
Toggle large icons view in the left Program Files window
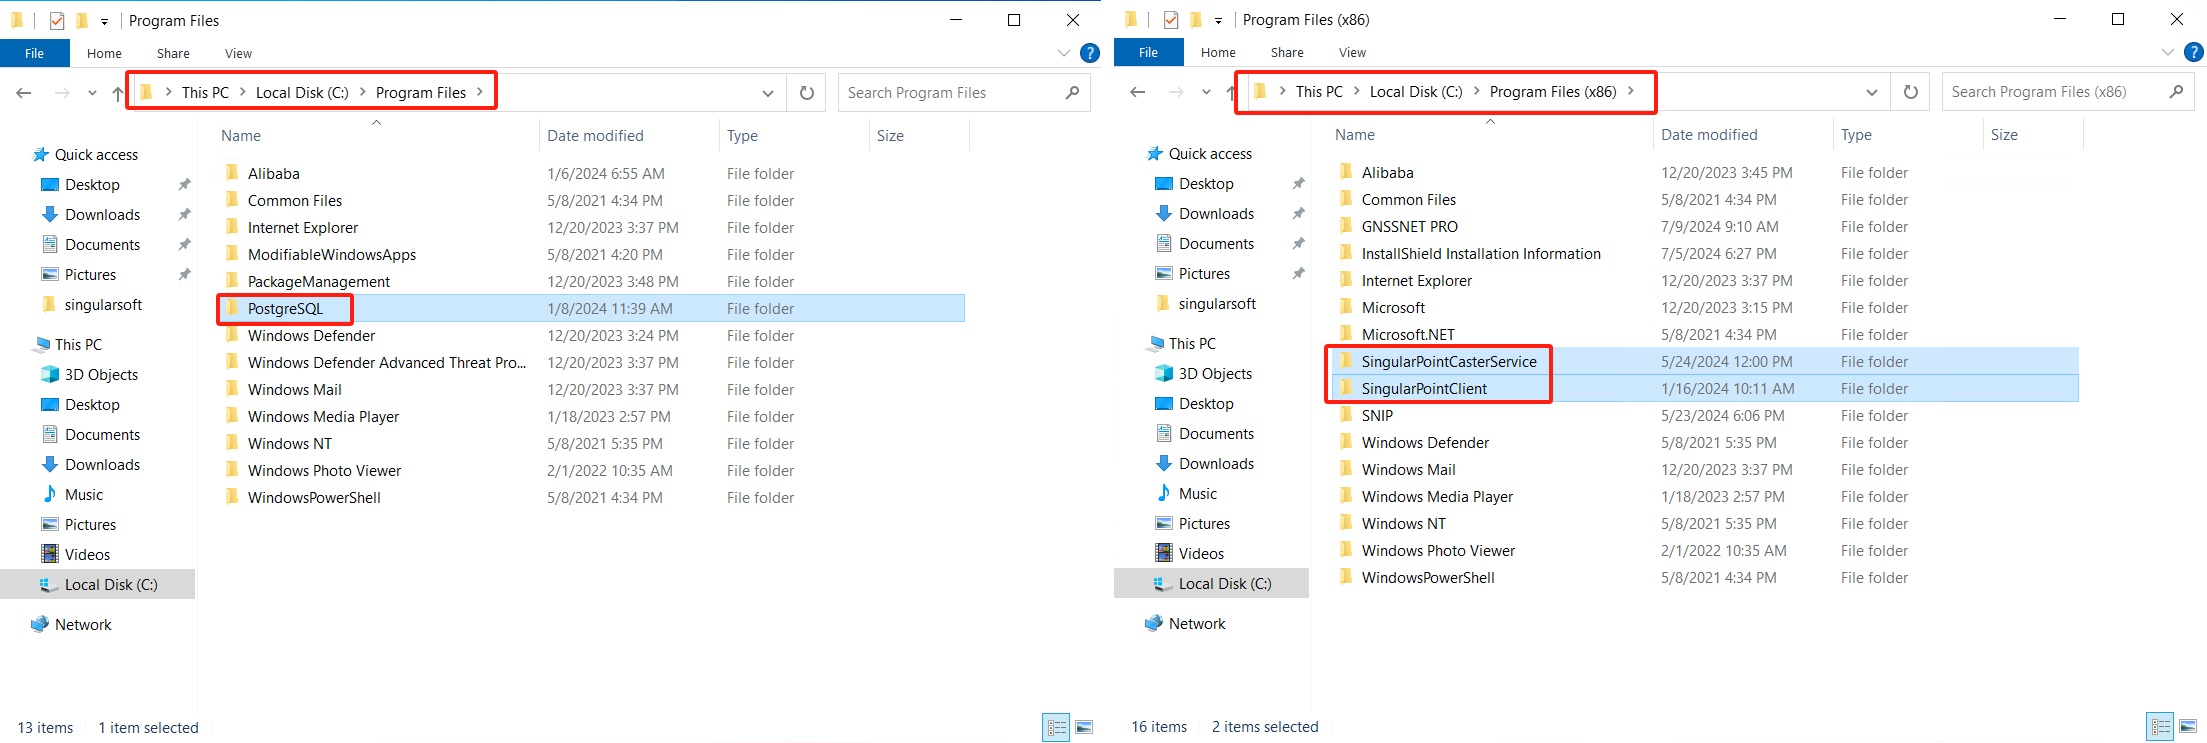click(x=1084, y=727)
